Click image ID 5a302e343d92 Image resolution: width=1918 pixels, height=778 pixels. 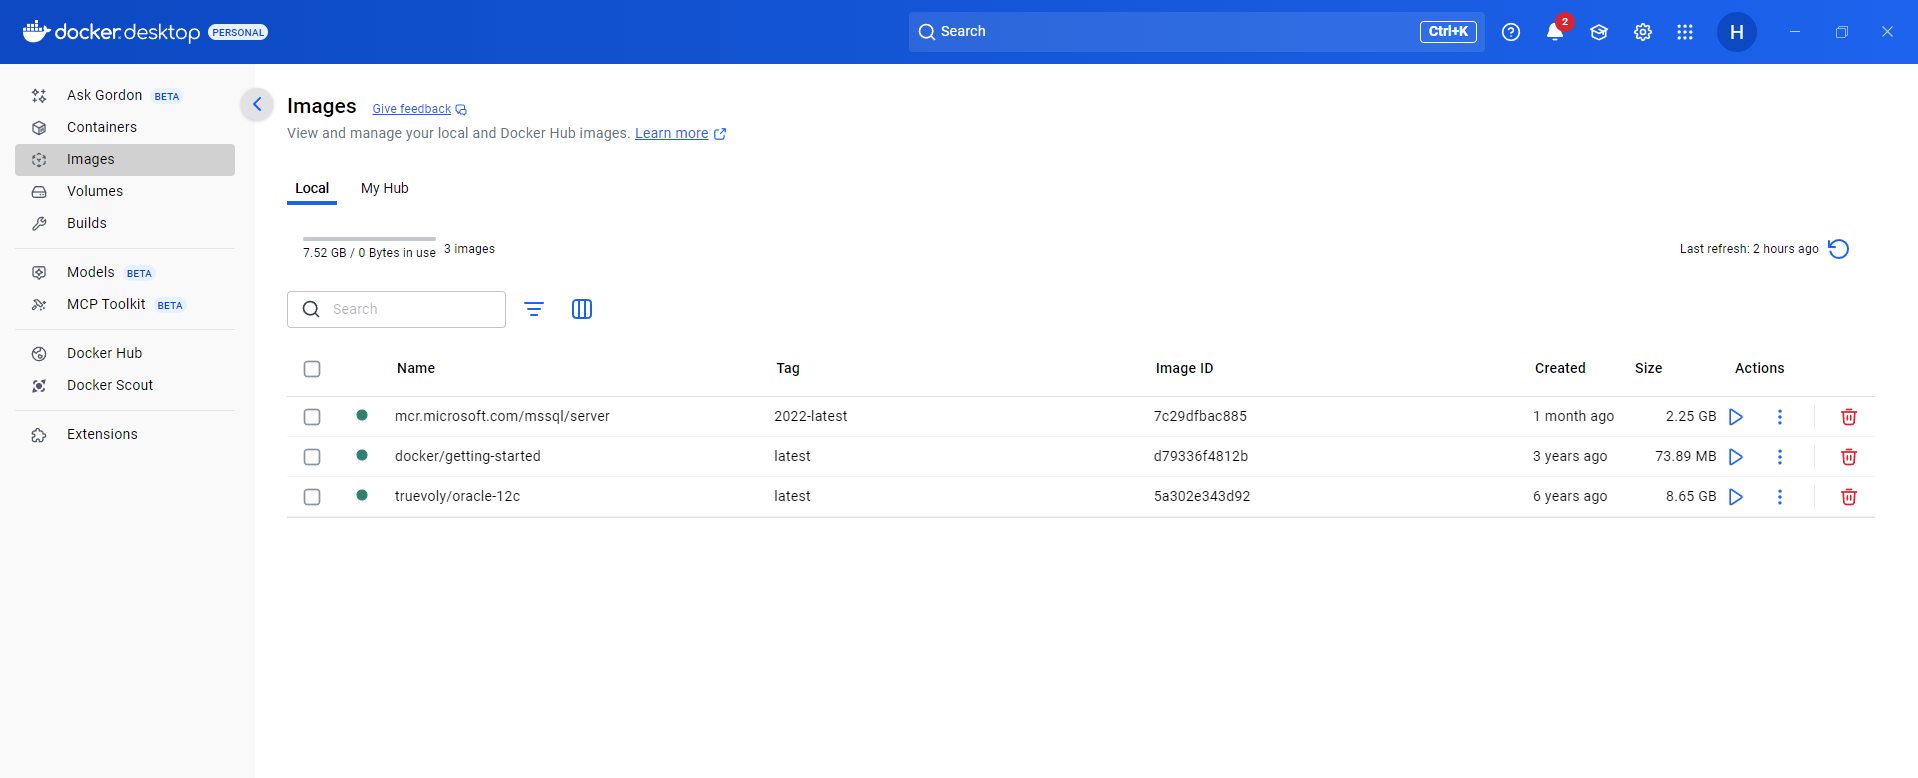tap(1201, 496)
